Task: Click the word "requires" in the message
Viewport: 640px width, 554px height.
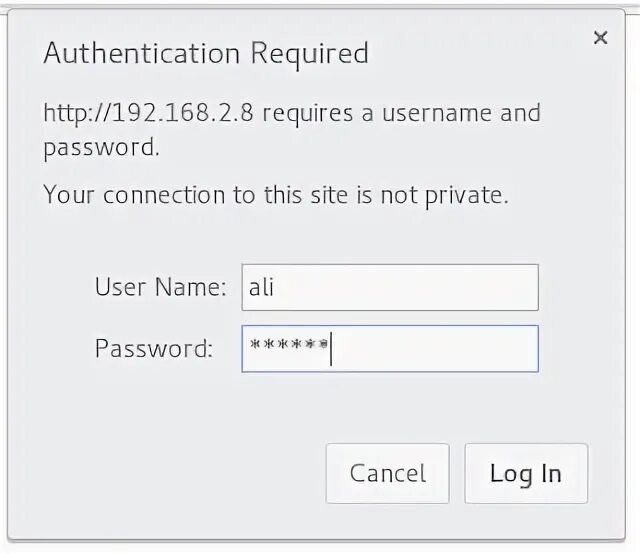Action: tap(313, 112)
